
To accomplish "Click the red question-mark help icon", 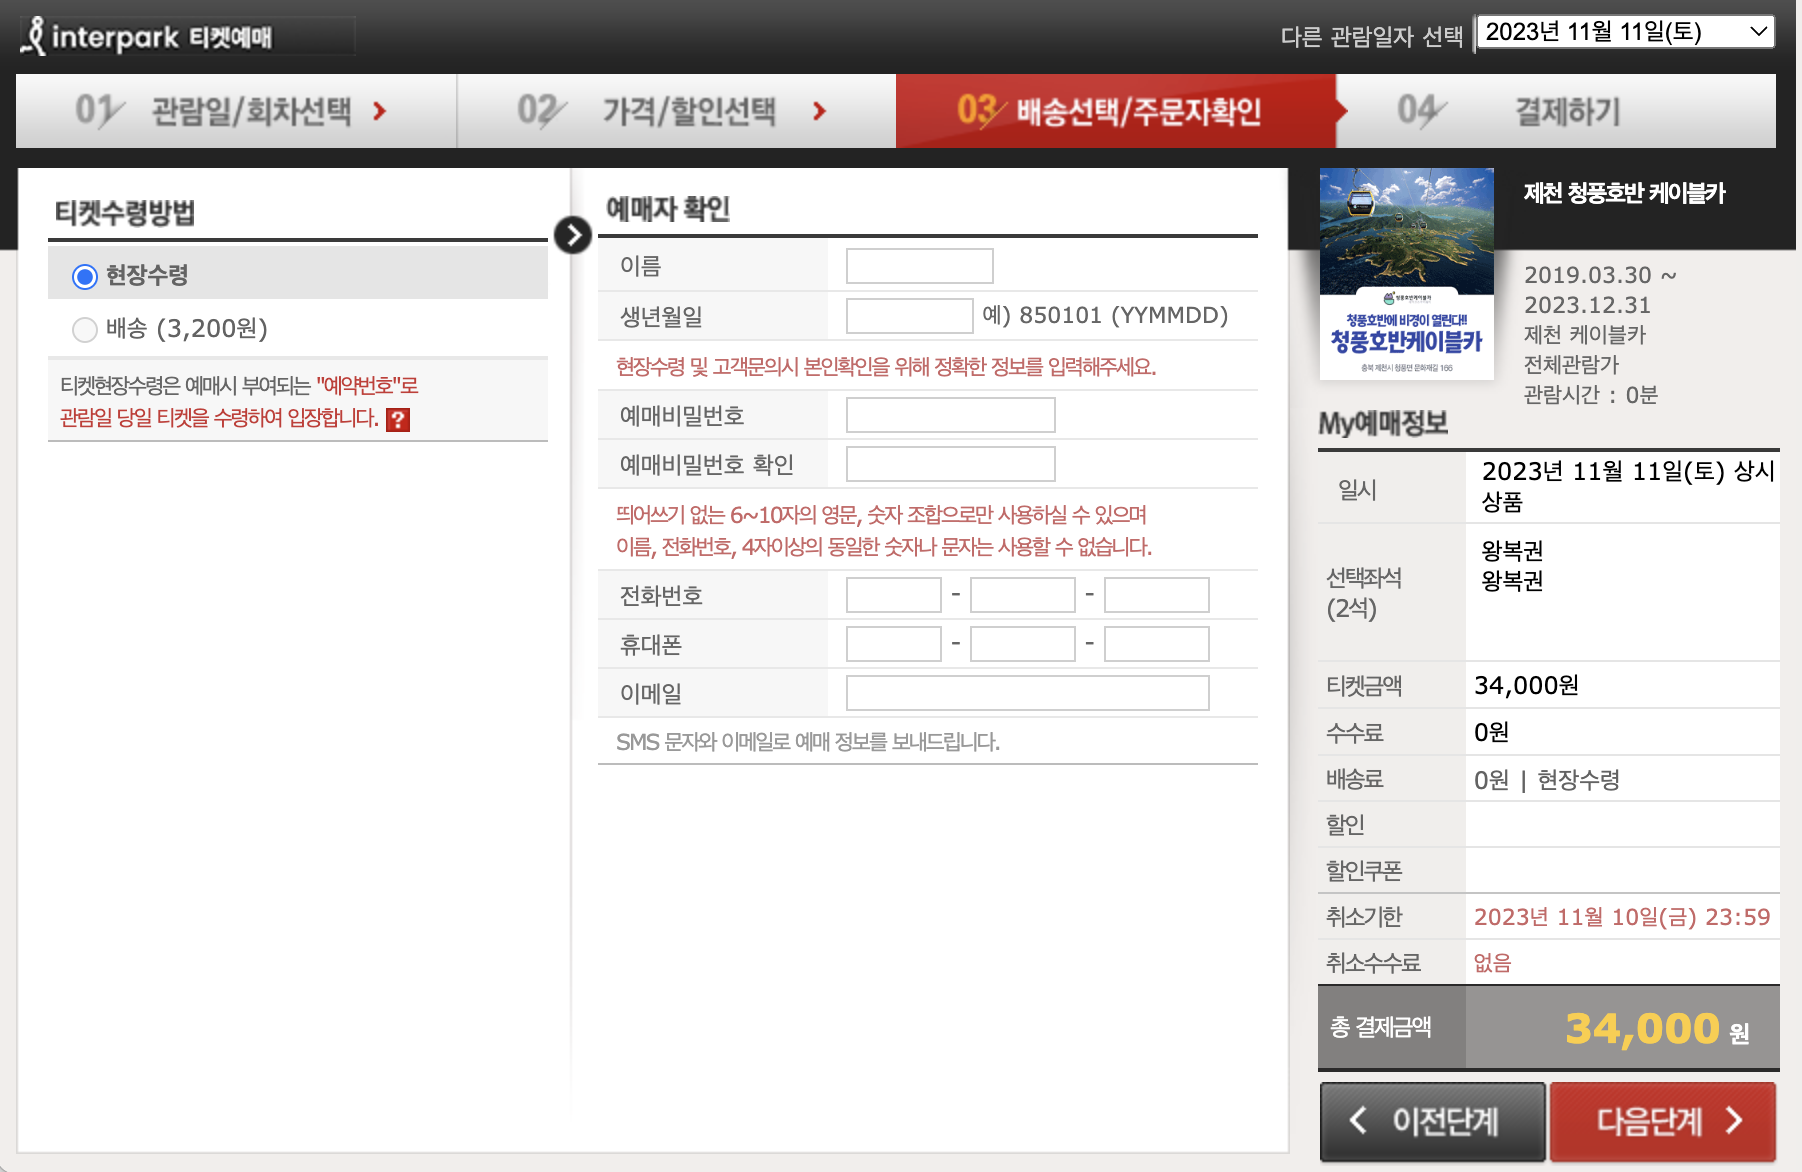I will (398, 421).
